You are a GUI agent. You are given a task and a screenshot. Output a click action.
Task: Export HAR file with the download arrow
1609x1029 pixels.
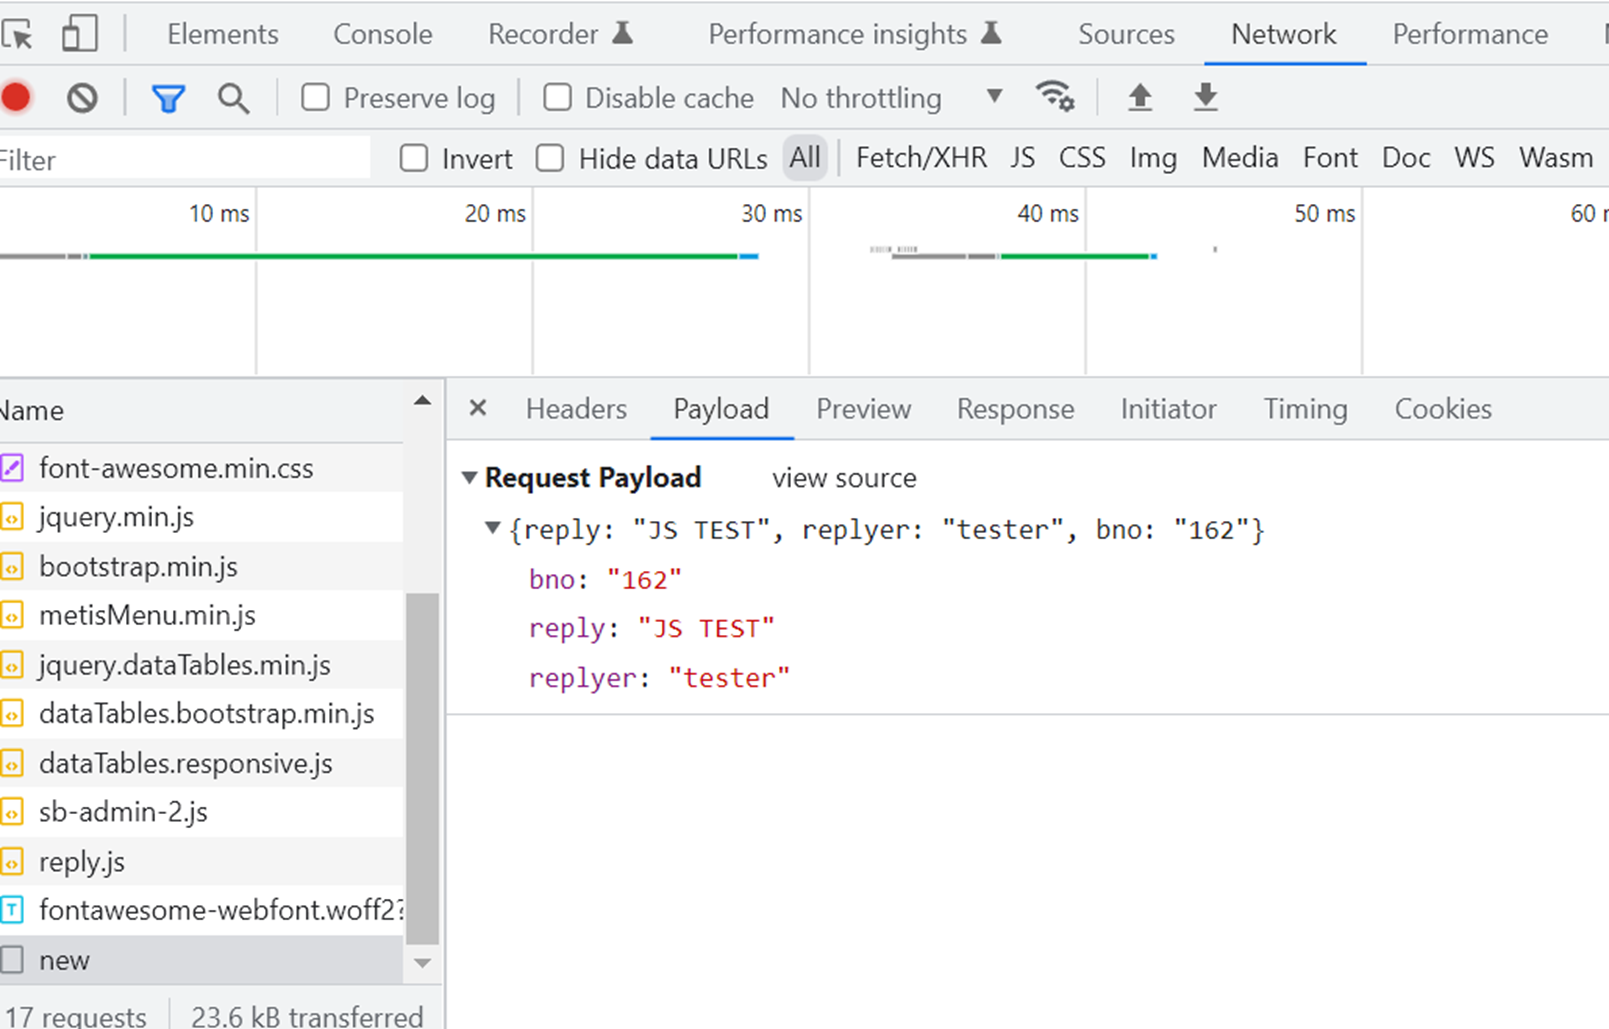1206,97
